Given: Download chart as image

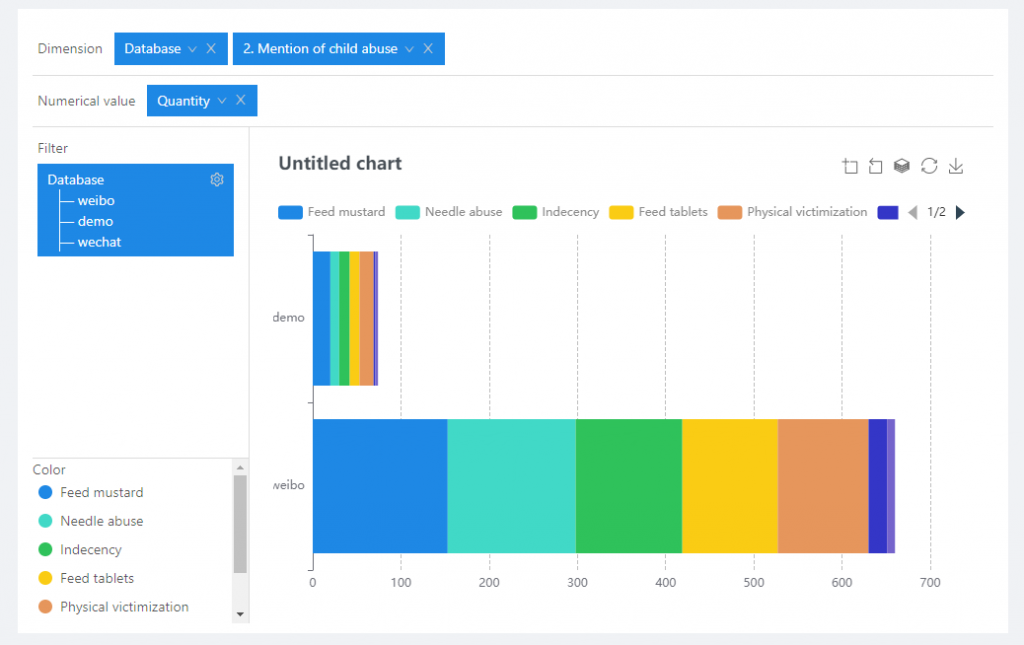Looking at the screenshot, I should tap(956, 166).
